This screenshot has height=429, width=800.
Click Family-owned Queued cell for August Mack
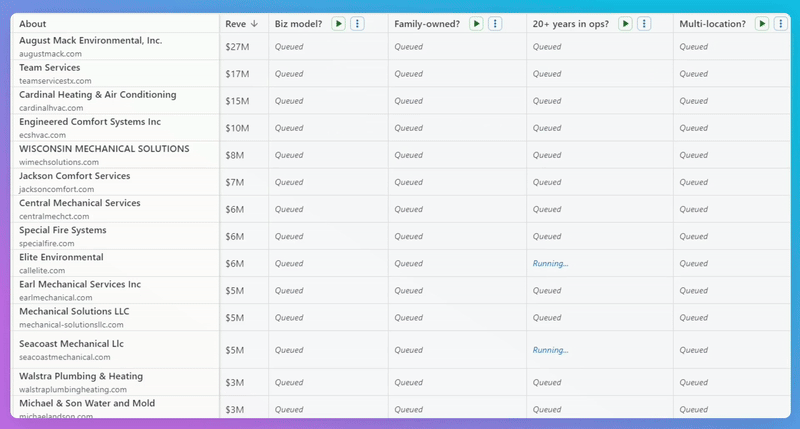(457, 46)
